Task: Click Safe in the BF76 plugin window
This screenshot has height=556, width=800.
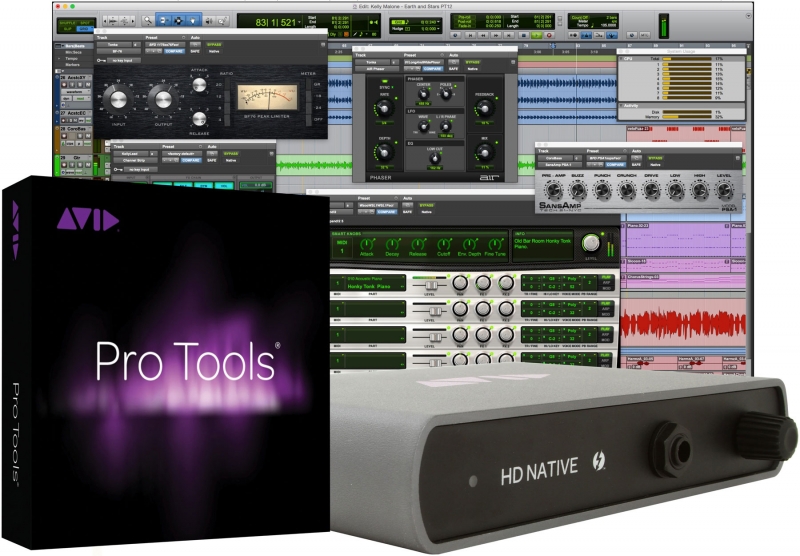Action: click(x=195, y=51)
